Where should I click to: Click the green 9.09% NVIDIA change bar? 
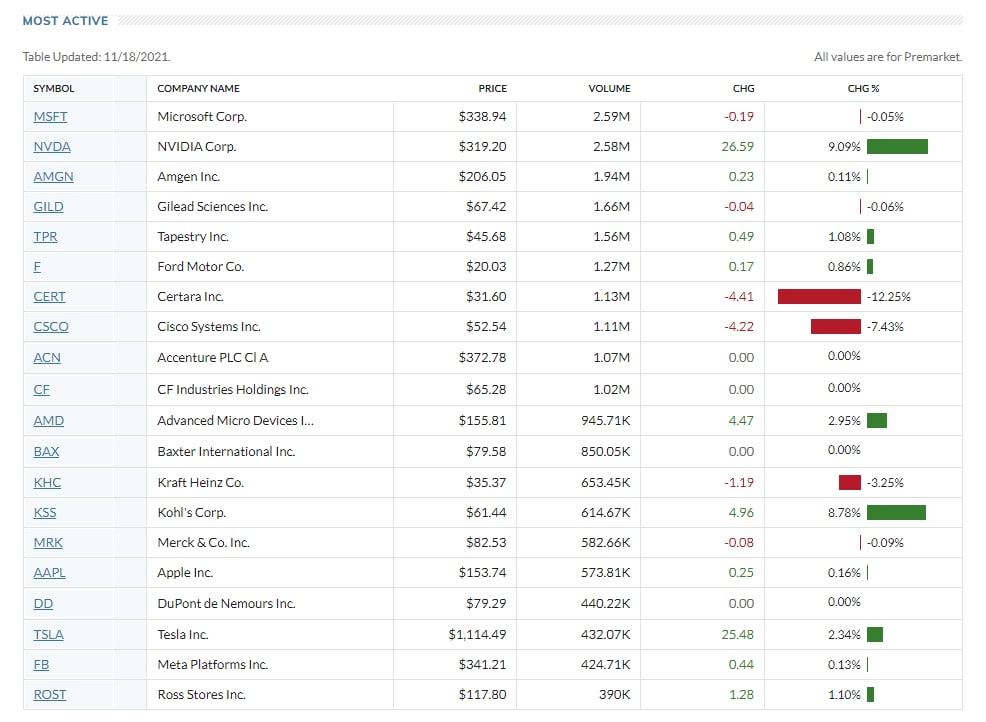(x=897, y=147)
